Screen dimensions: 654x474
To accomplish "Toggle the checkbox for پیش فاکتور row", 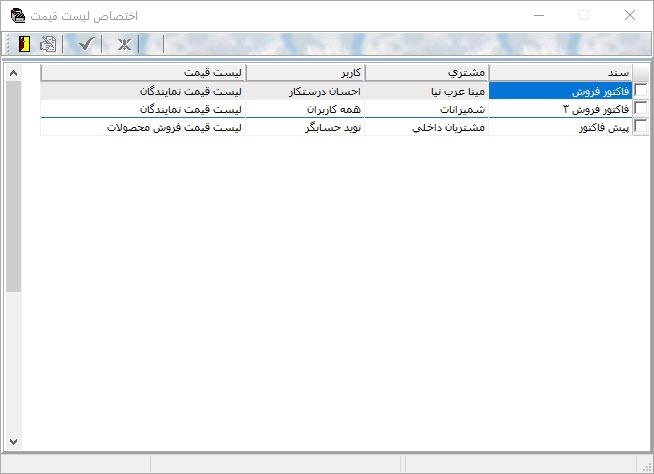I will pyautogui.click(x=641, y=127).
